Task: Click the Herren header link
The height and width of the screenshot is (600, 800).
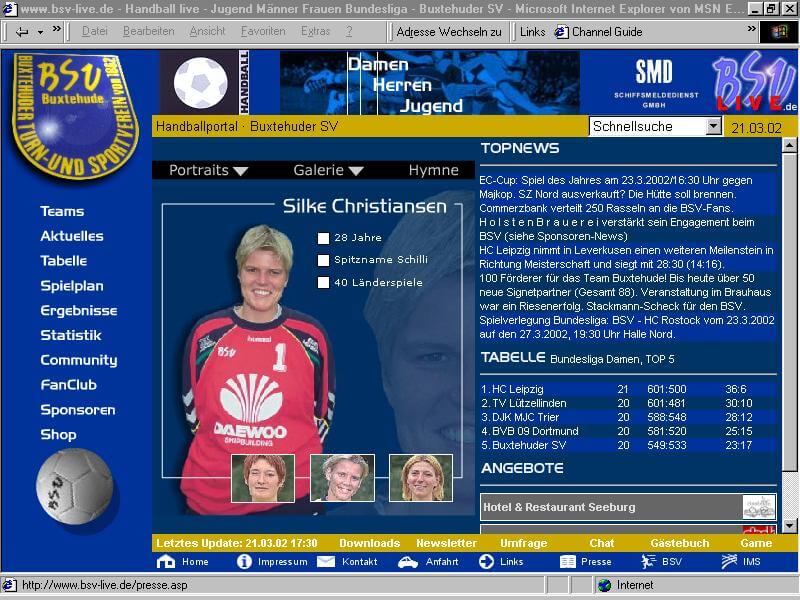Action: click(x=402, y=85)
